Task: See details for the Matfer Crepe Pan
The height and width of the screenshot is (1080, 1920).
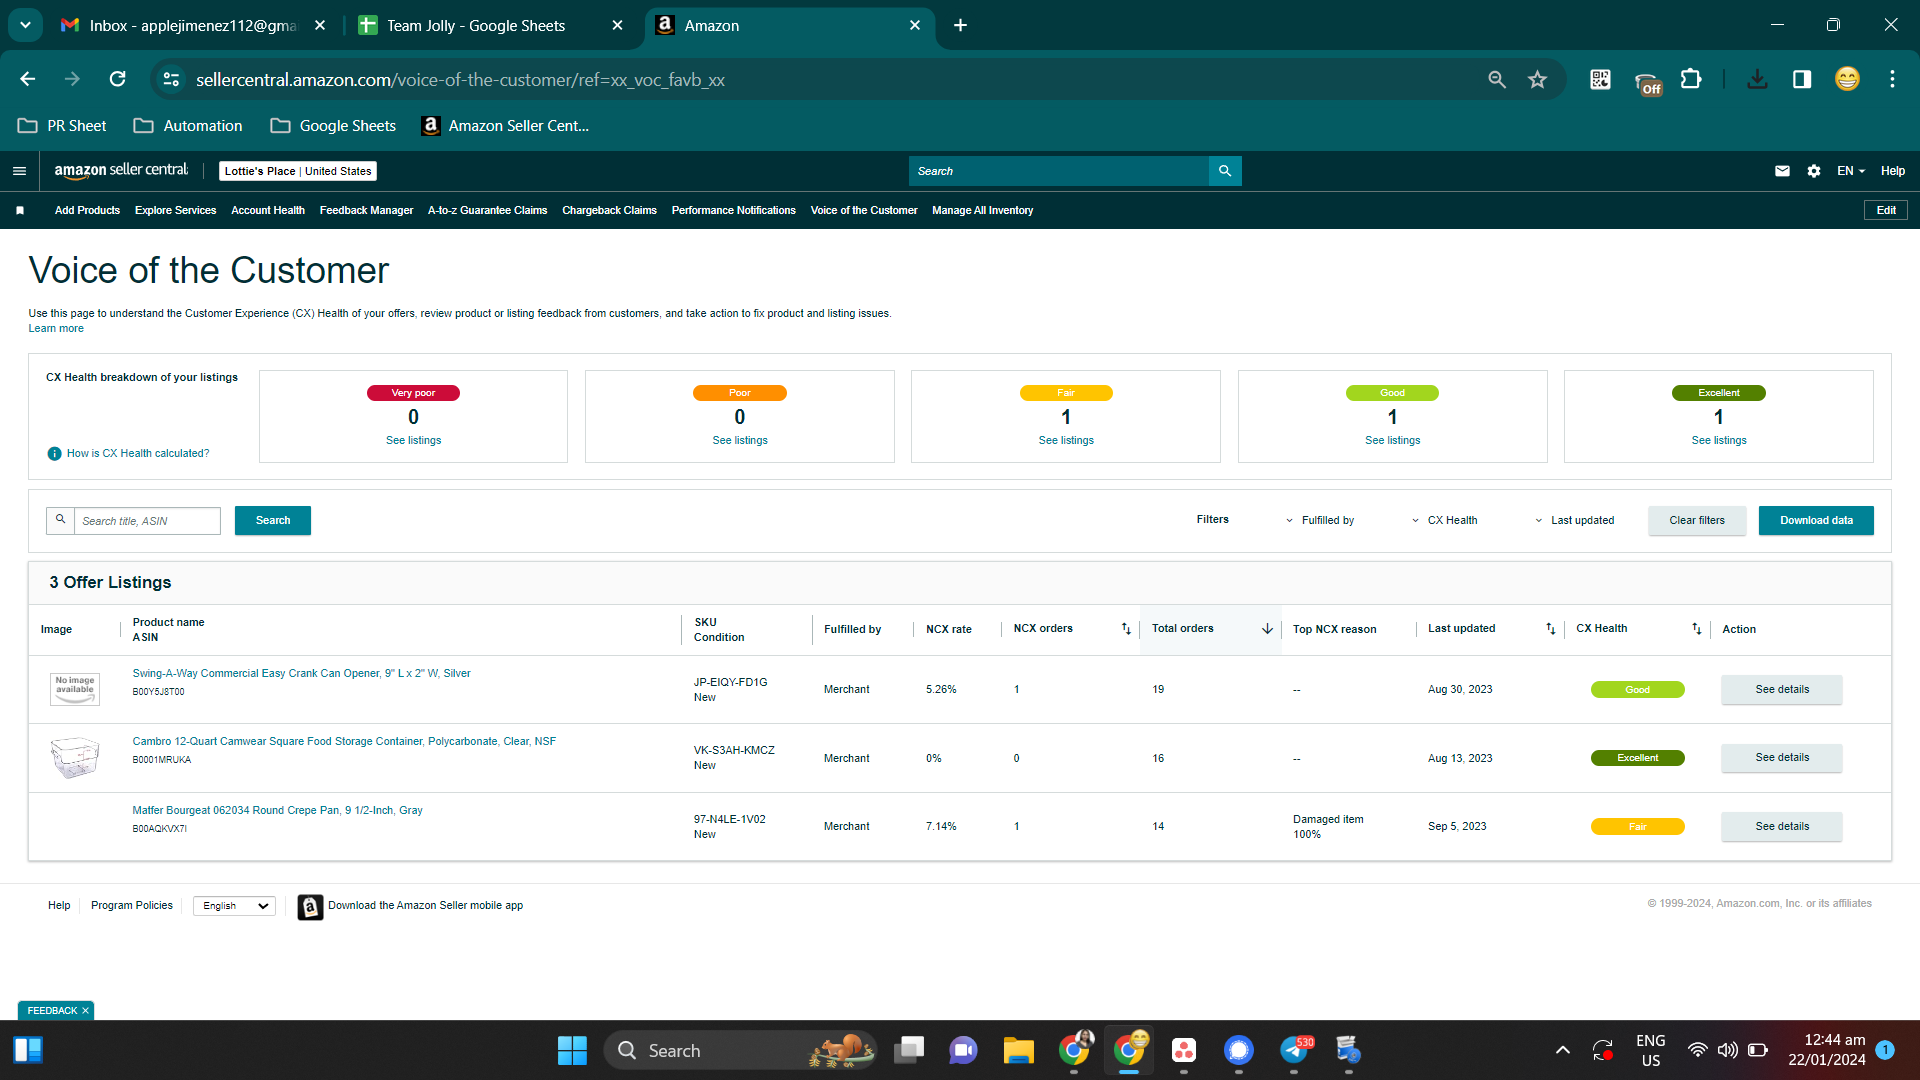Action: point(1782,827)
